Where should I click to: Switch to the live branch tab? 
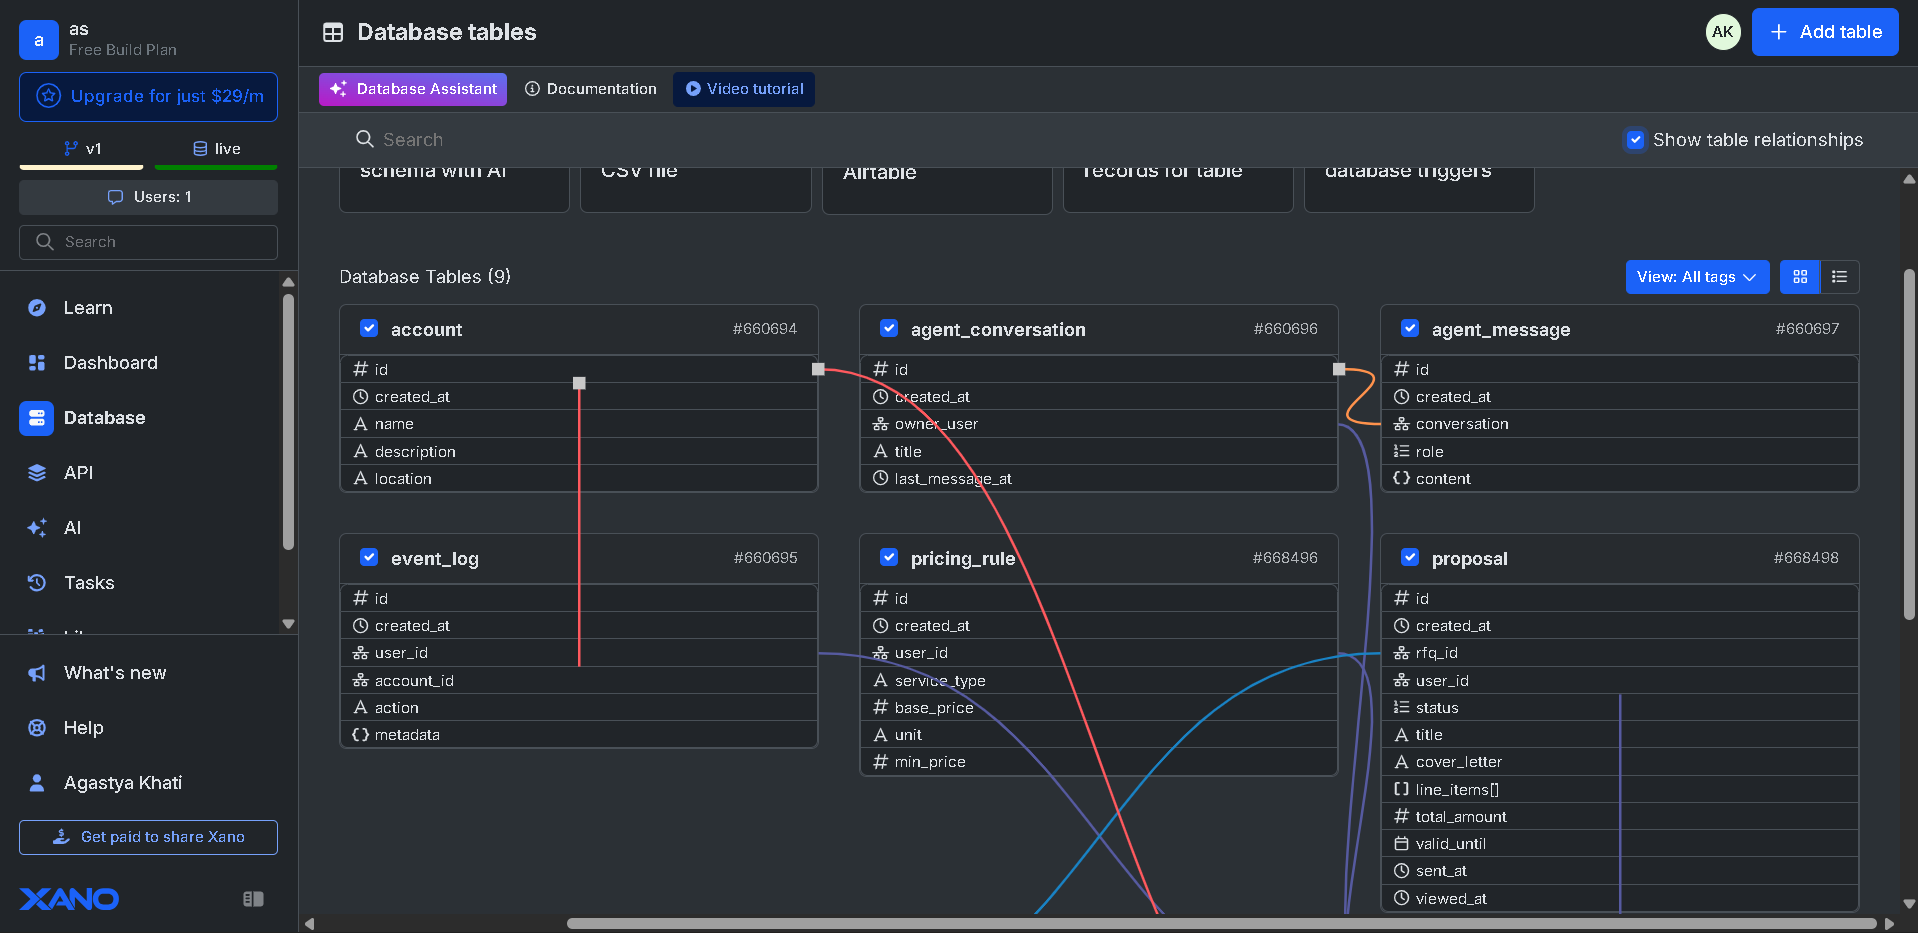pos(216,149)
